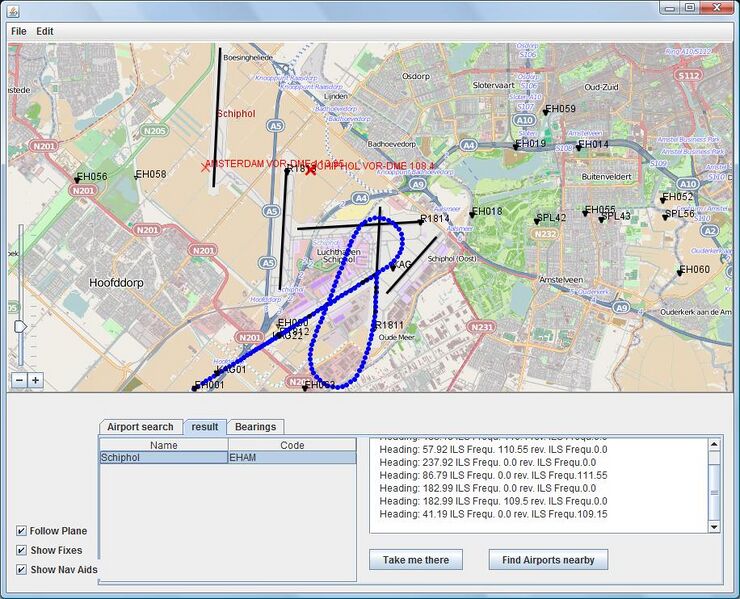Click the SPL43 fix marker

601,220
